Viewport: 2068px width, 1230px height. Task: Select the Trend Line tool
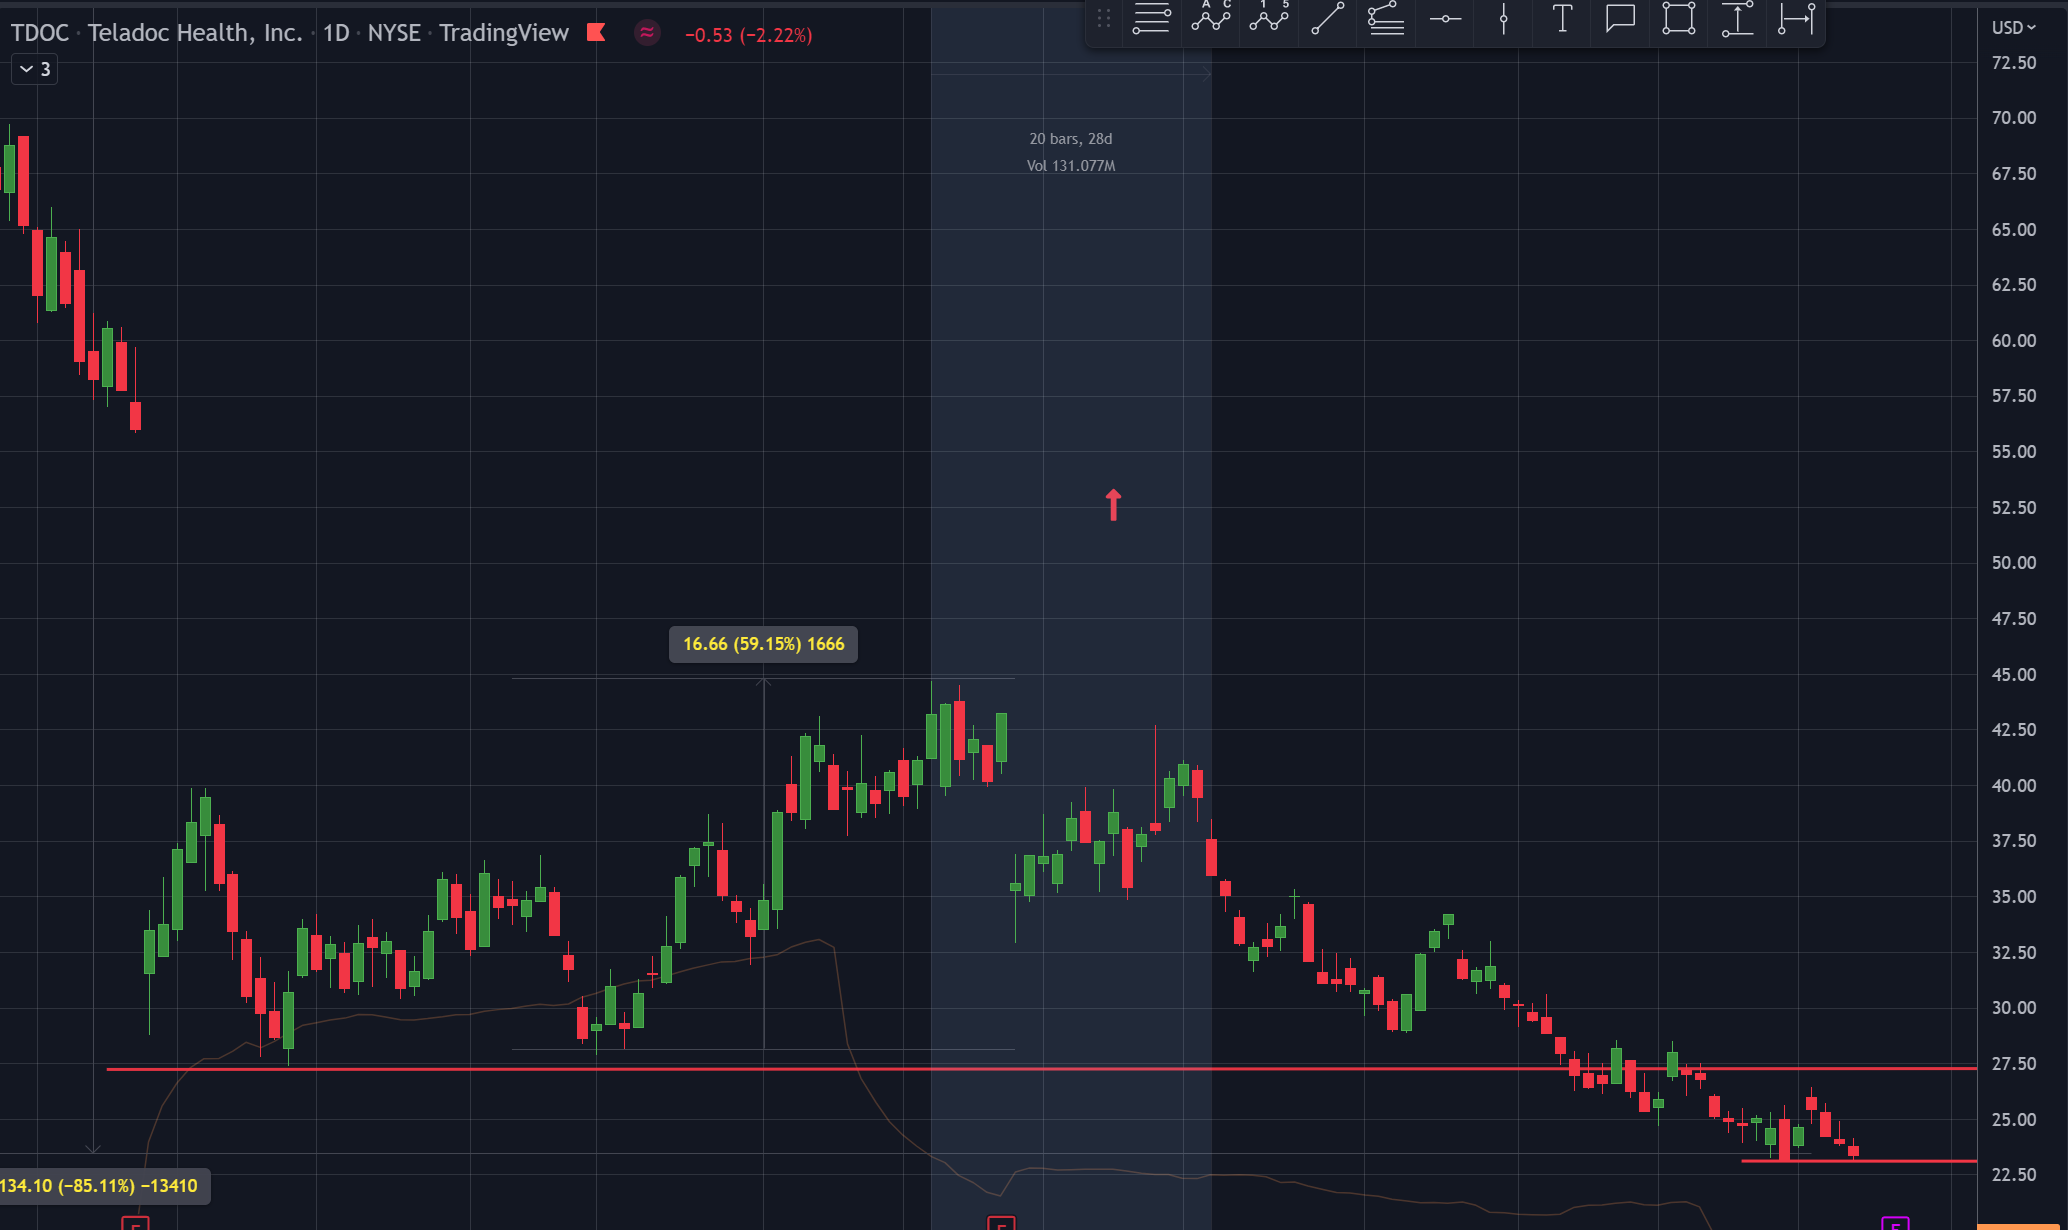click(x=1327, y=18)
